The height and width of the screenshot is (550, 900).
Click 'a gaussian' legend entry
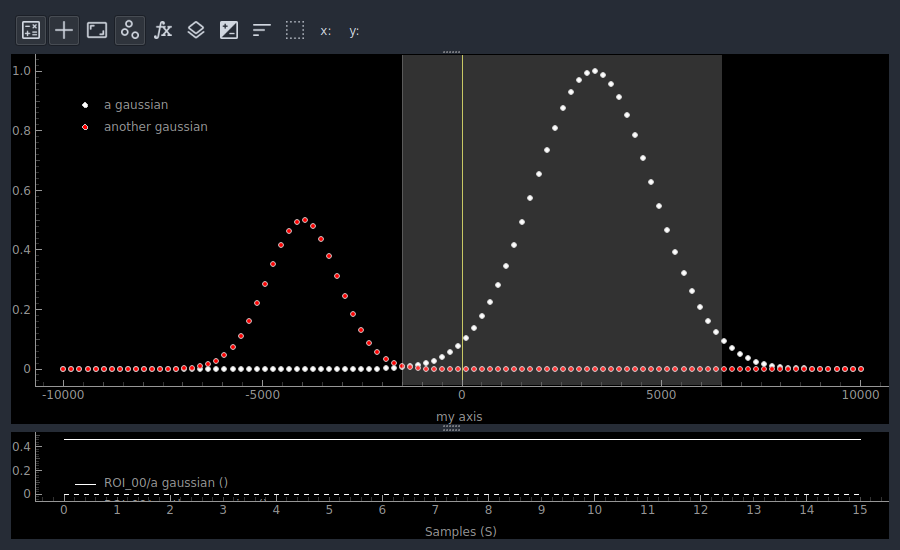point(136,105)
